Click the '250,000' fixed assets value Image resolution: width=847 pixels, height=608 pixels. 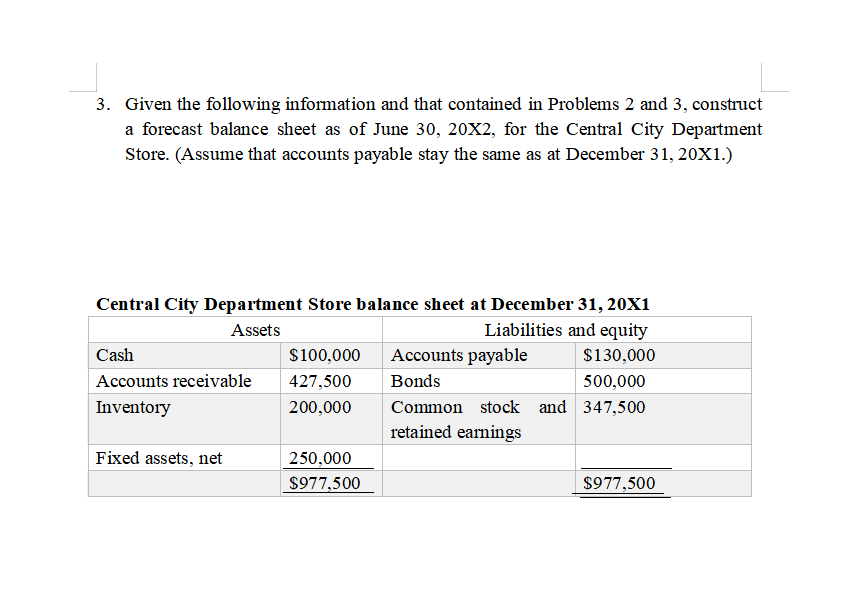coord(319,457)
